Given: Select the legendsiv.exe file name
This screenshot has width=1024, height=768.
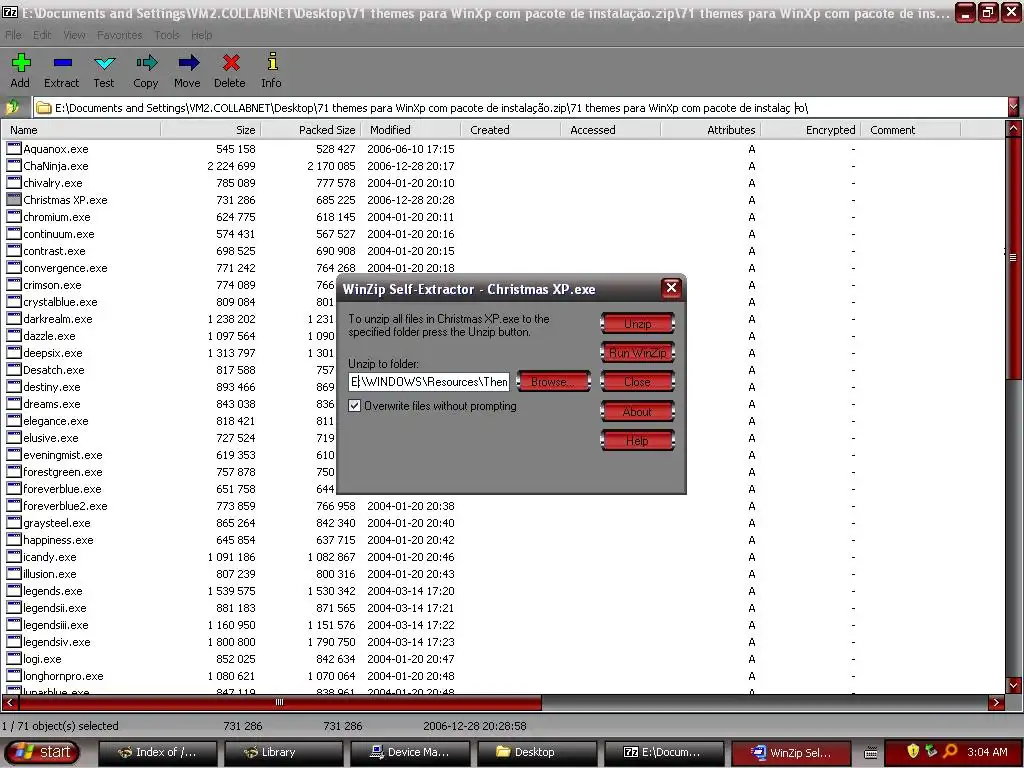Looking at the screenshot, I should (57, 641).
